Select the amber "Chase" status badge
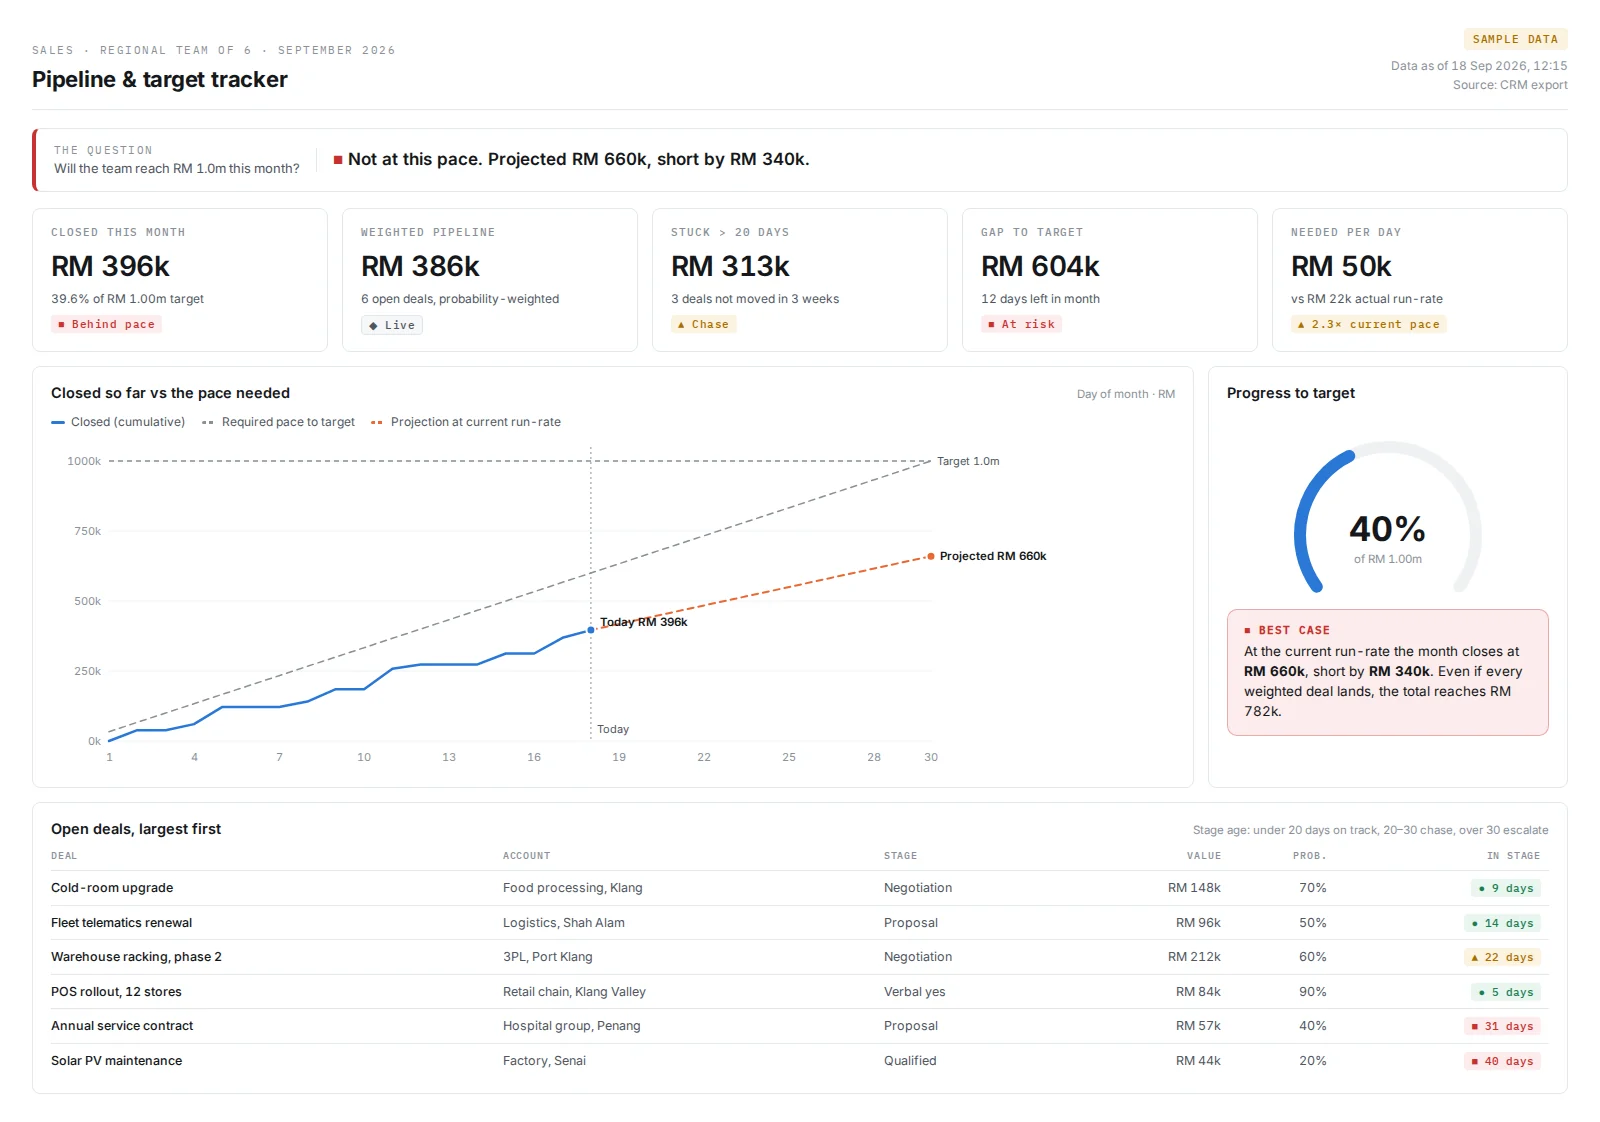Image resolution: width=1600 pixels, height=1122 pixels. [x=703, y=324]
